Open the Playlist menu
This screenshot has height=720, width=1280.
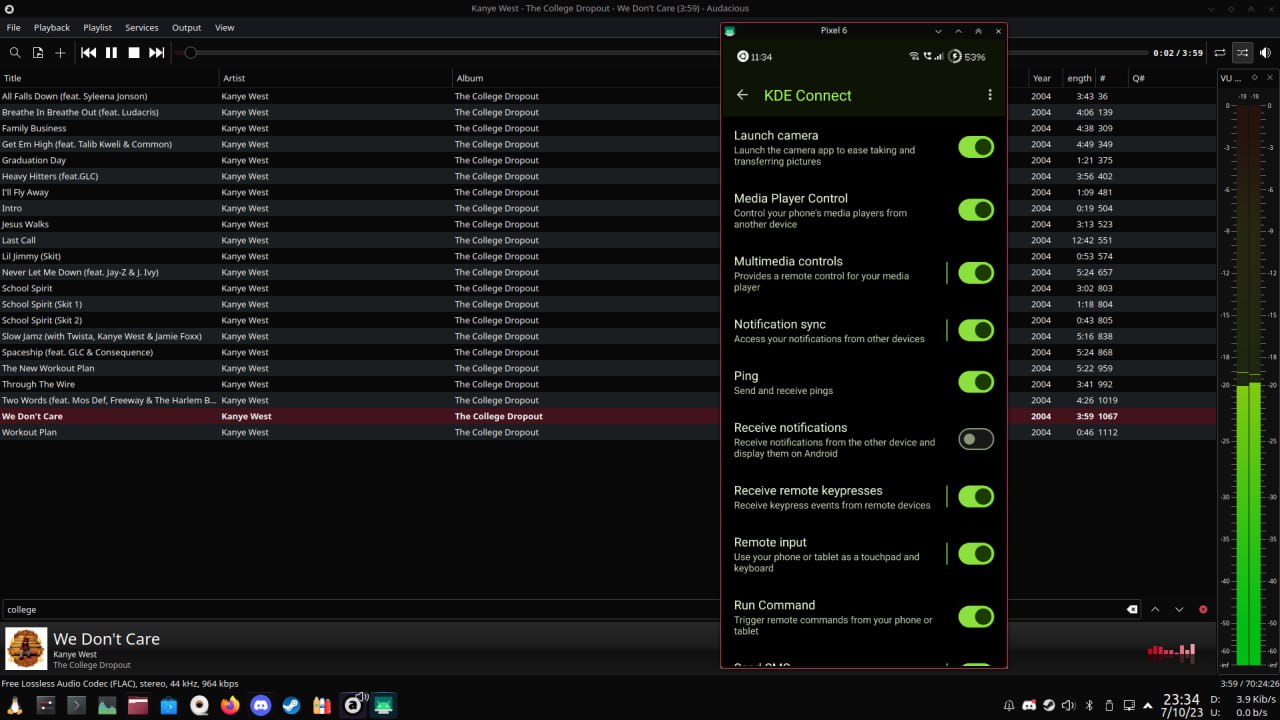97,28
